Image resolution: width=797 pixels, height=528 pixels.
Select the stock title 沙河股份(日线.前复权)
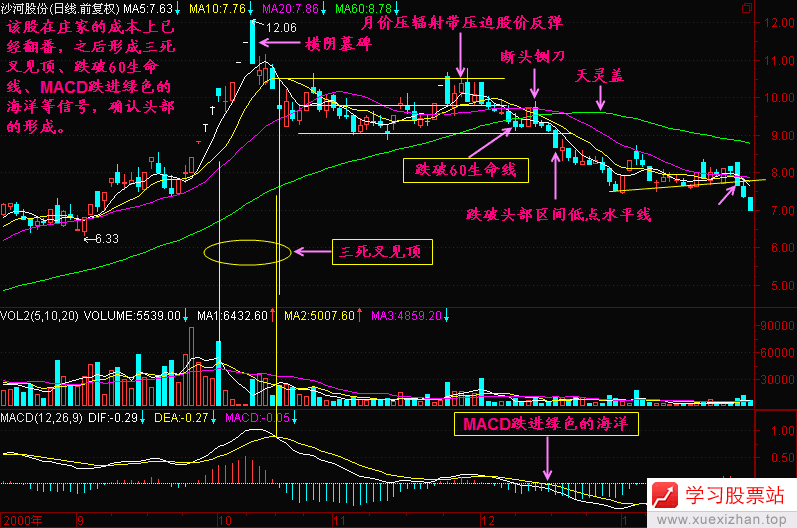tap(60, 9)
